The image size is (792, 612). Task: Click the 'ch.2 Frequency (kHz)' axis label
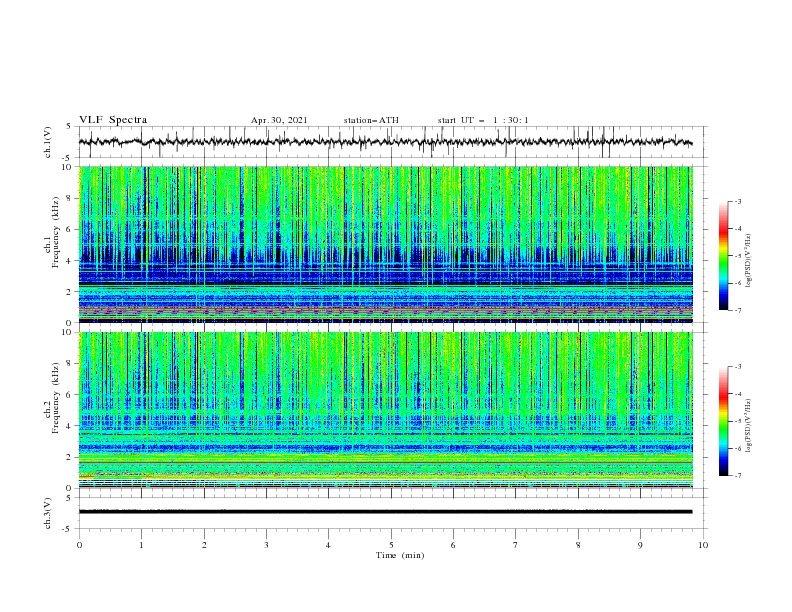coord(52,397)
